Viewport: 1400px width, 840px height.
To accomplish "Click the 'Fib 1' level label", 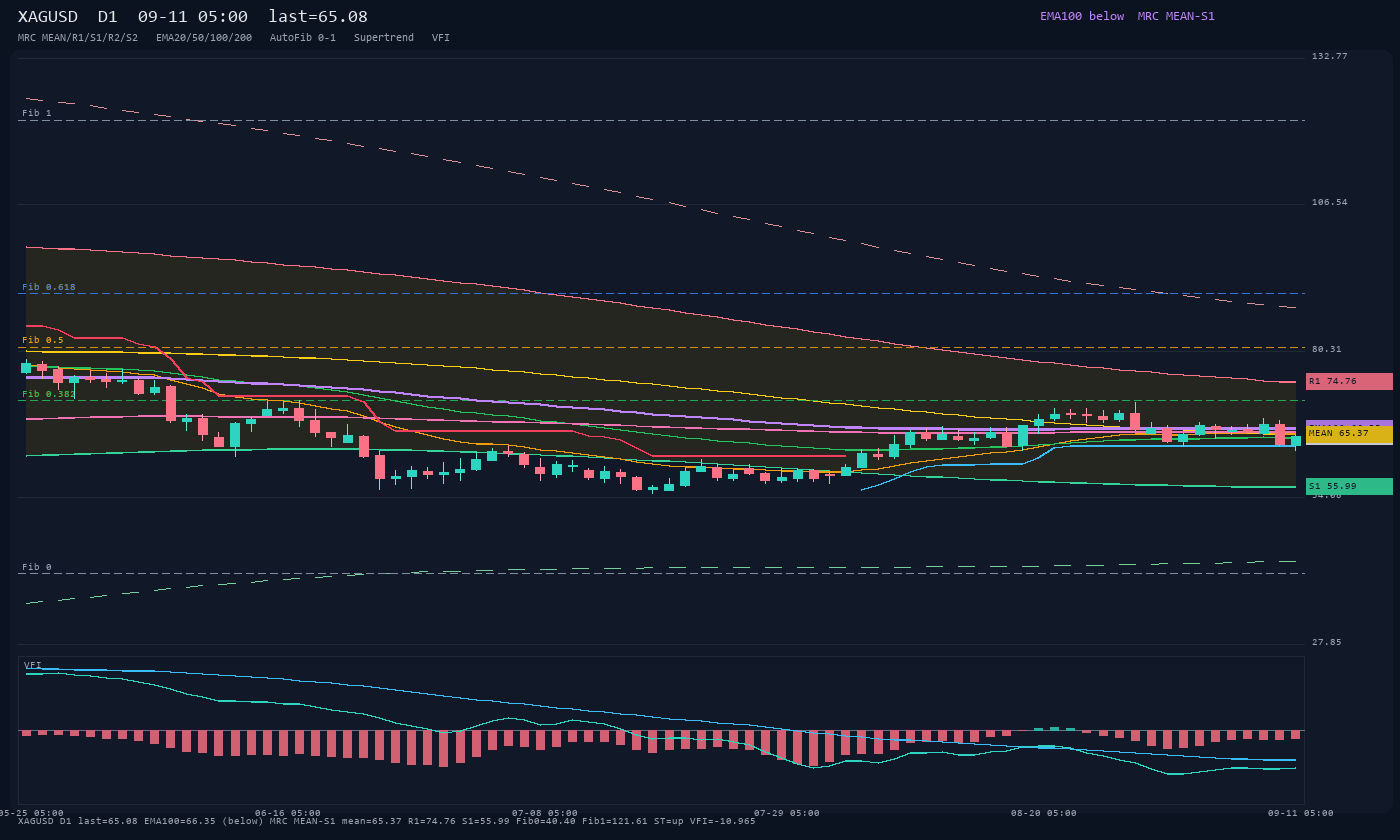I will click(37, 113).
